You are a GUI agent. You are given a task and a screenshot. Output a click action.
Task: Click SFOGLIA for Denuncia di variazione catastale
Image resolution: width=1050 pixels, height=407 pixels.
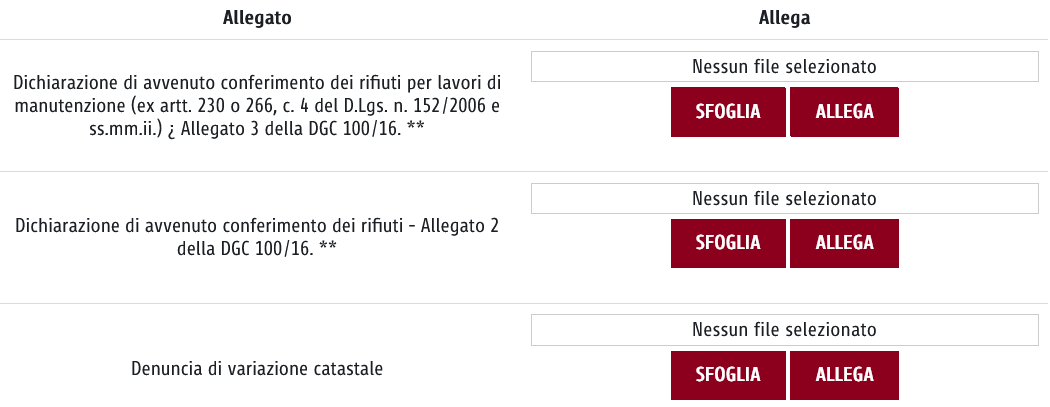(728, 375)
